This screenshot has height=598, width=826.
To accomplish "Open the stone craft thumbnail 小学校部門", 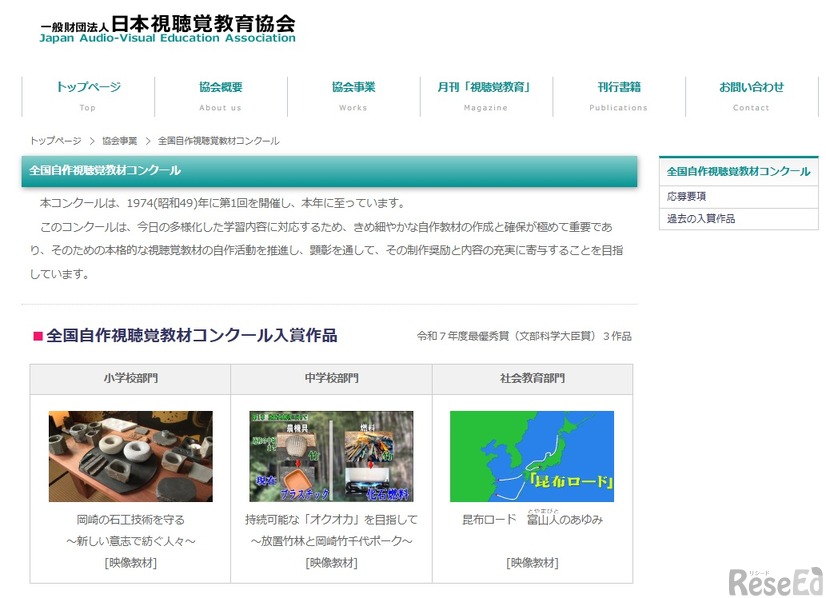I will 131,456.
